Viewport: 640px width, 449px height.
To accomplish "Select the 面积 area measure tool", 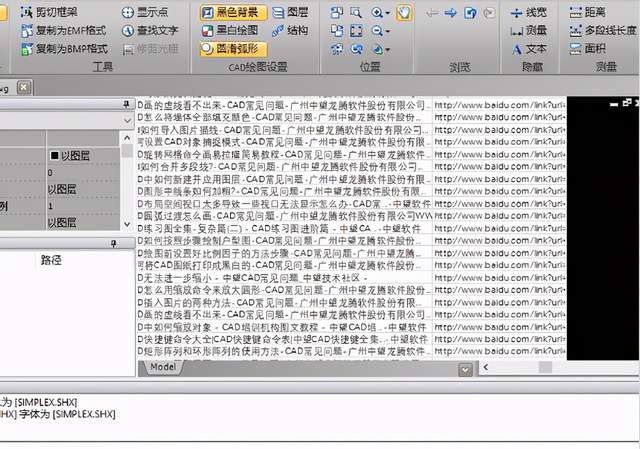I will (x=588, y=49).
